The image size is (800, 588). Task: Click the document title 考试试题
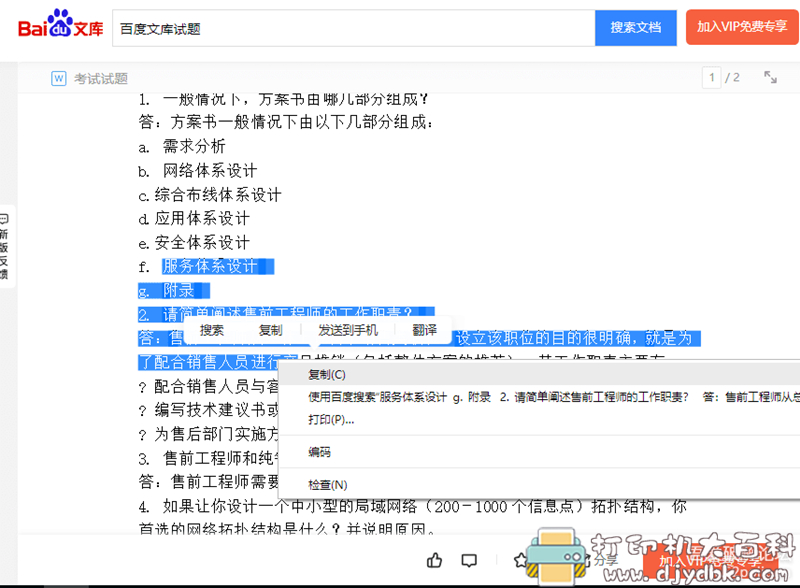(101, 79)
